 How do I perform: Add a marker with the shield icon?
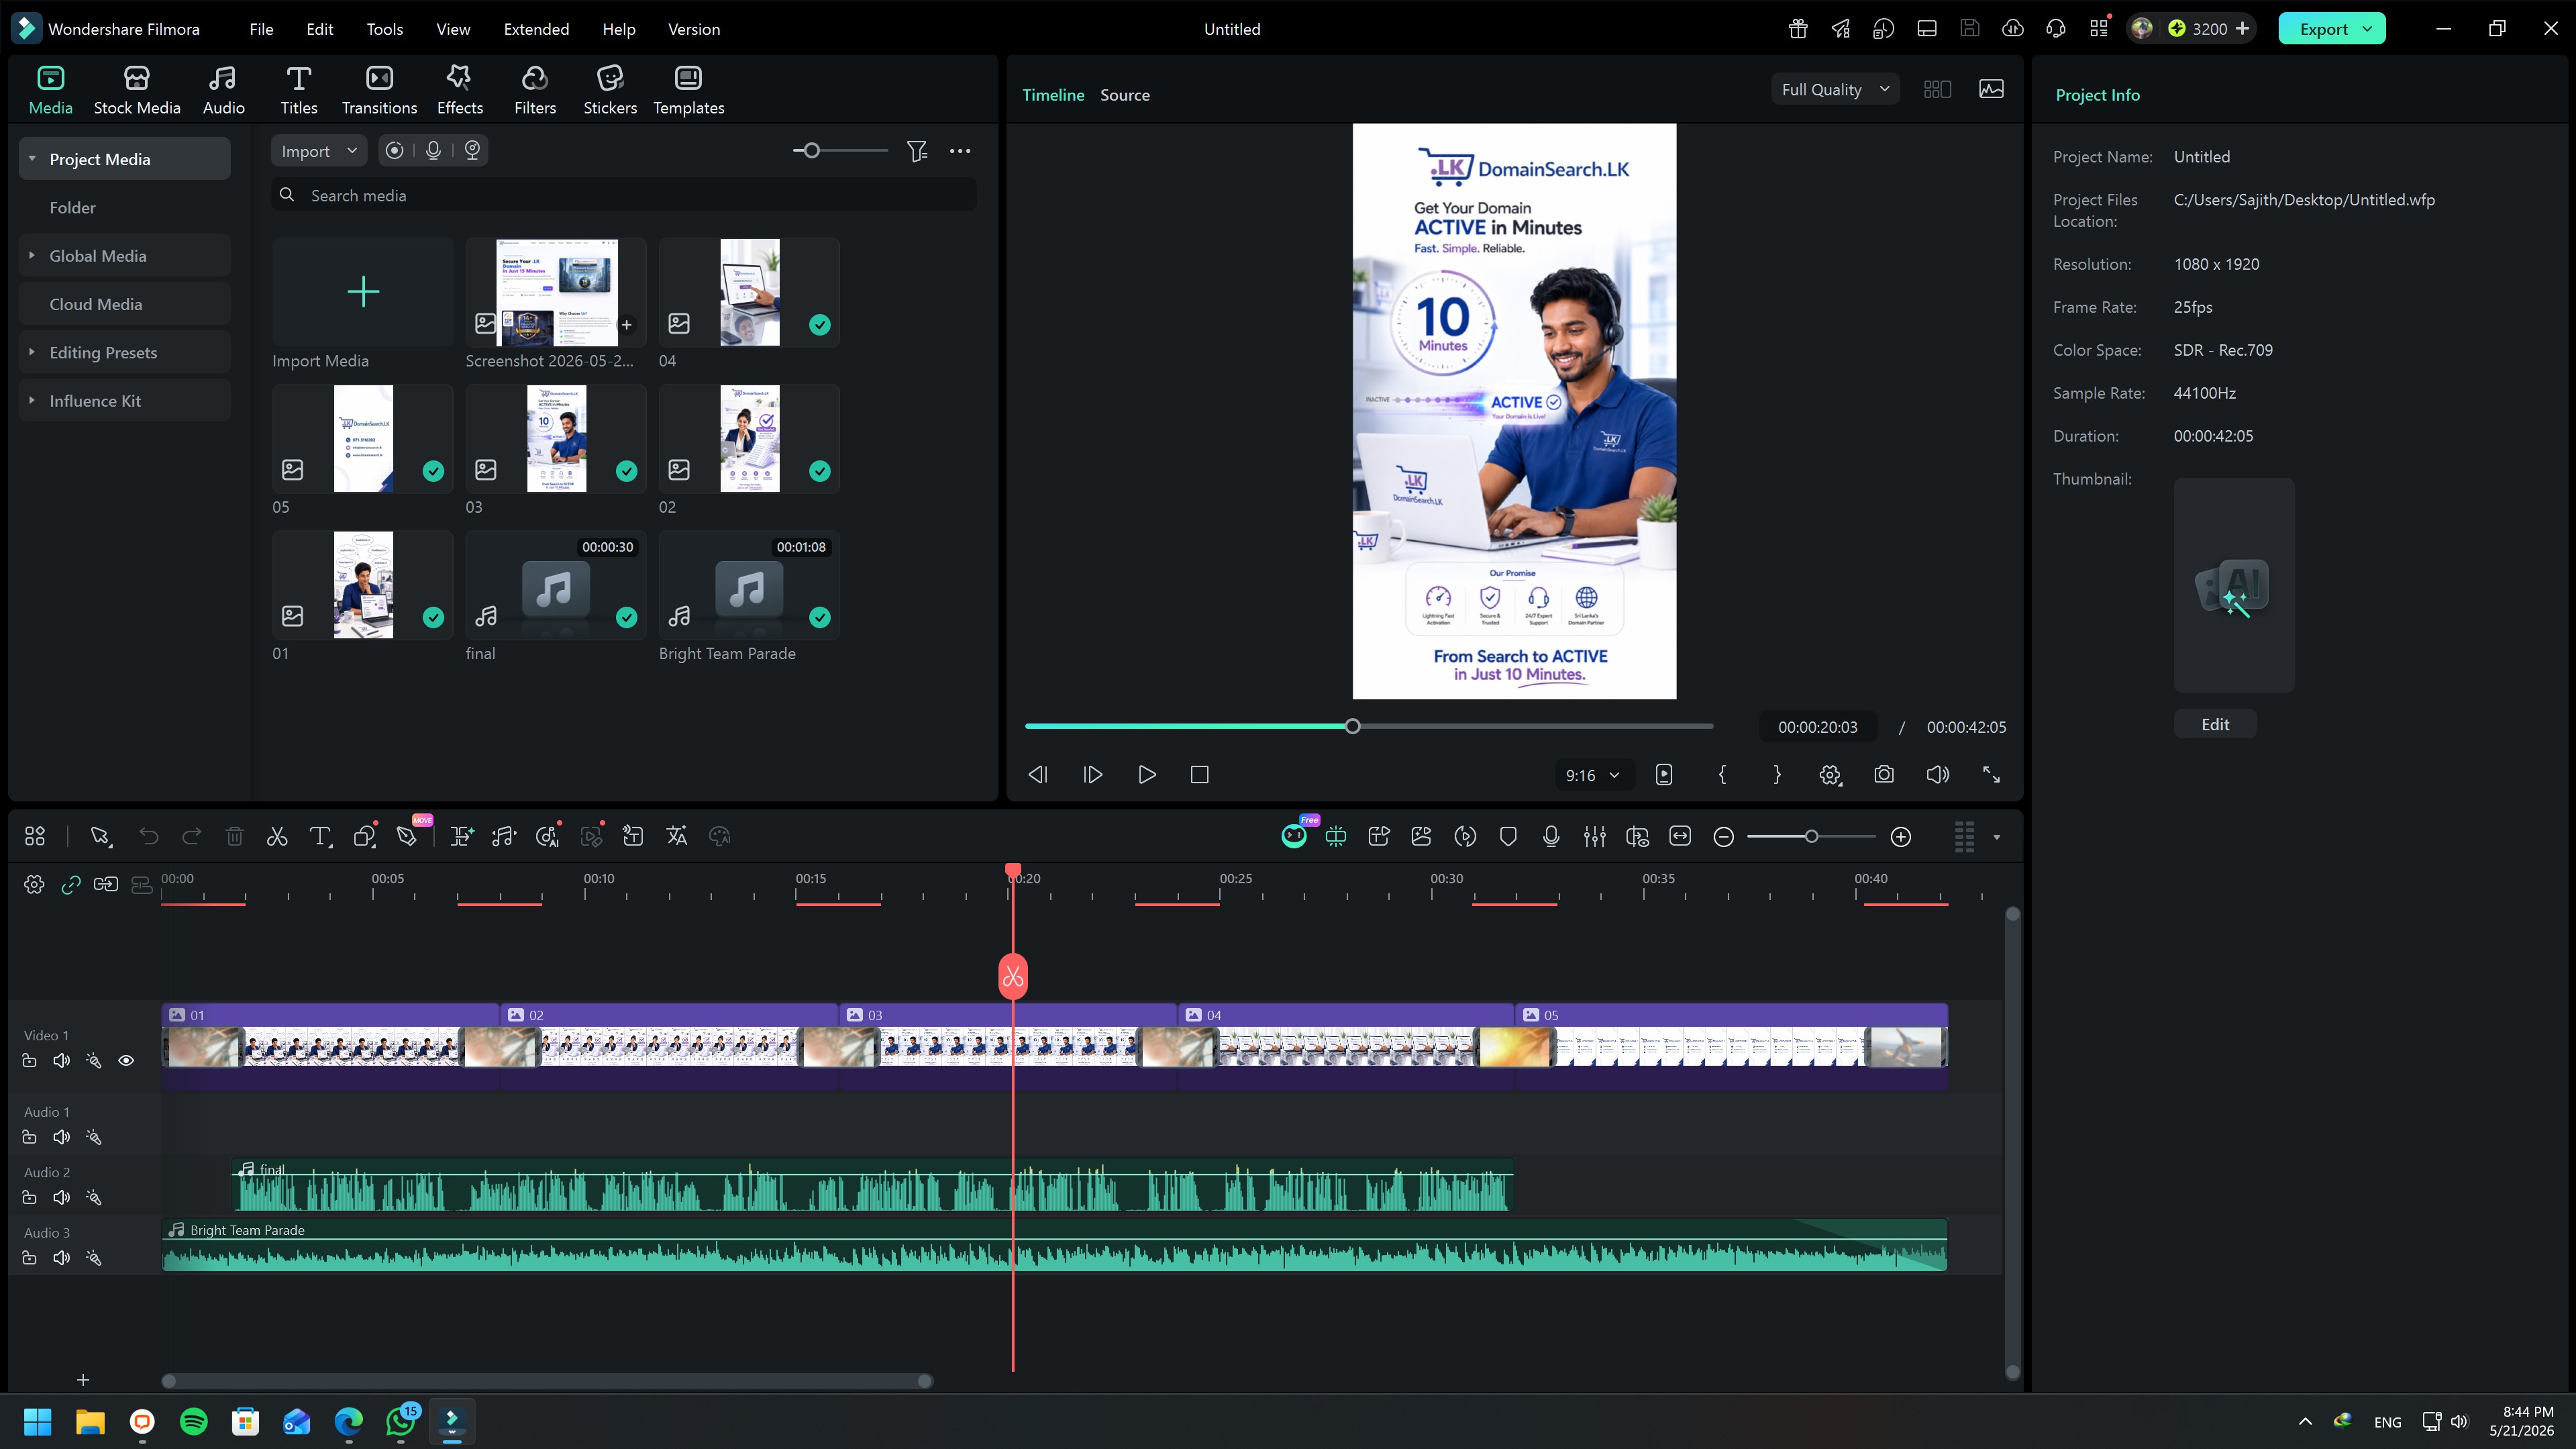1508,836
